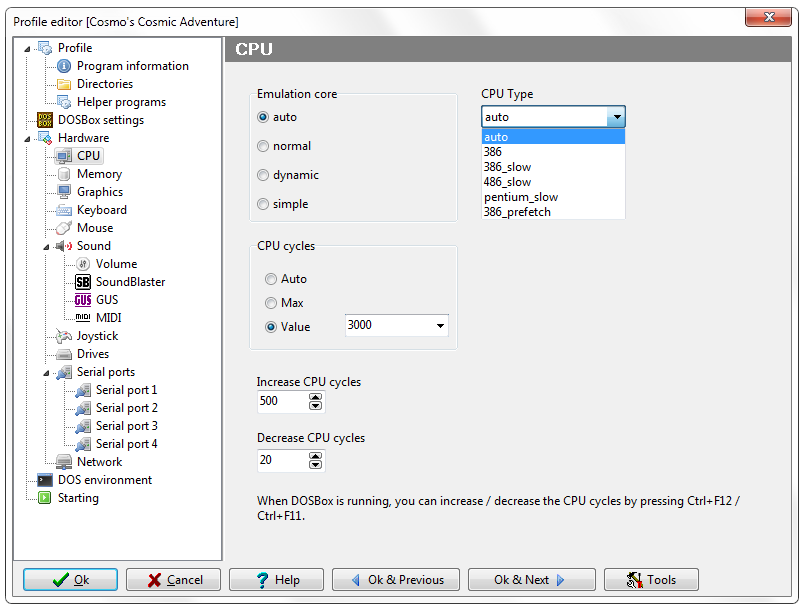The width and height of the screenshot is (805, 610).
Task: Click the Hardware node icon
Action: (45, 138)
